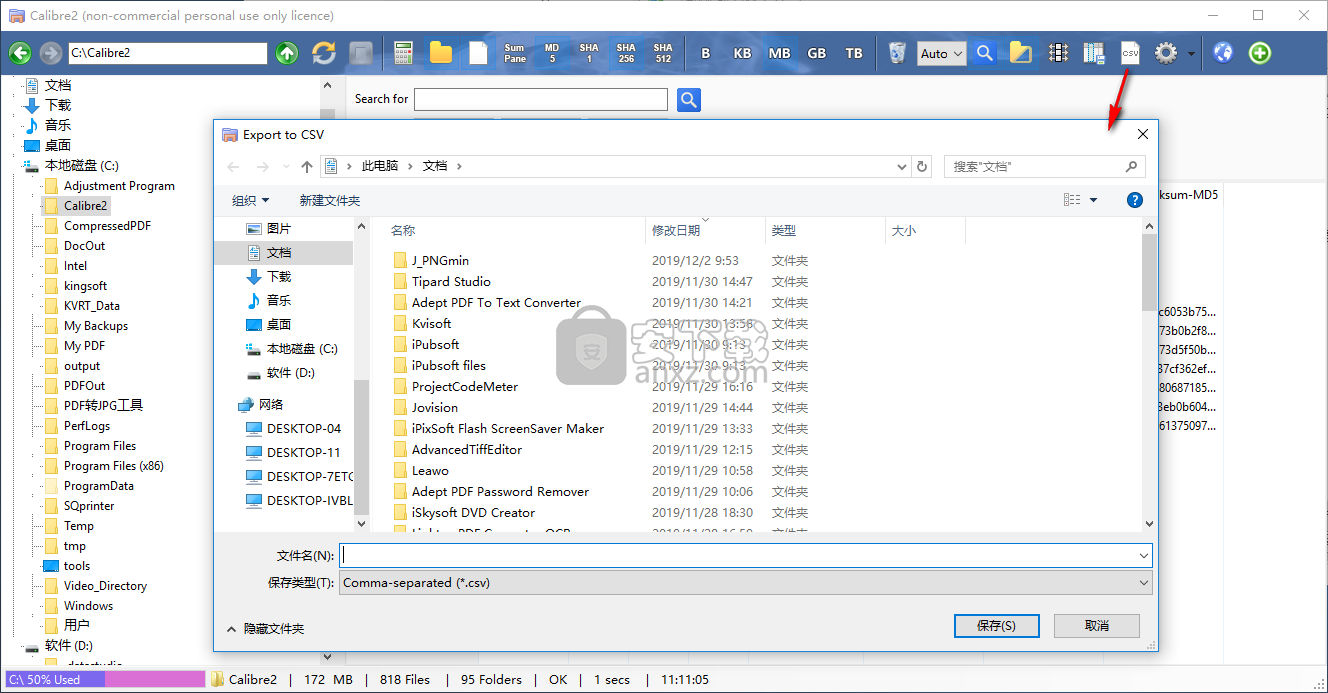Click dialog refresh address button
The image size is (1328, 693).
click(x=922, y=167)
